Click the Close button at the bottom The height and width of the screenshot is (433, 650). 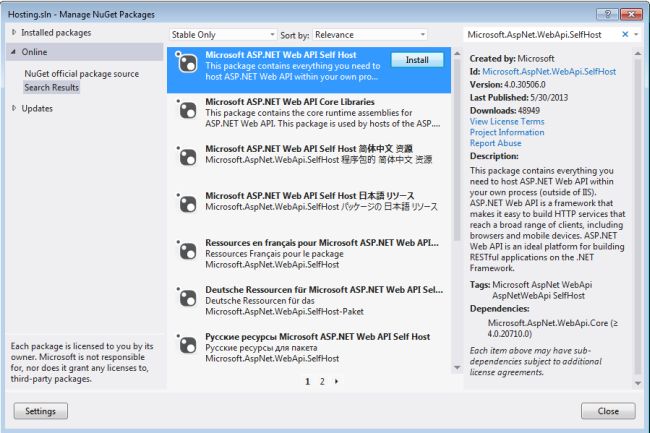coord(608,411)
